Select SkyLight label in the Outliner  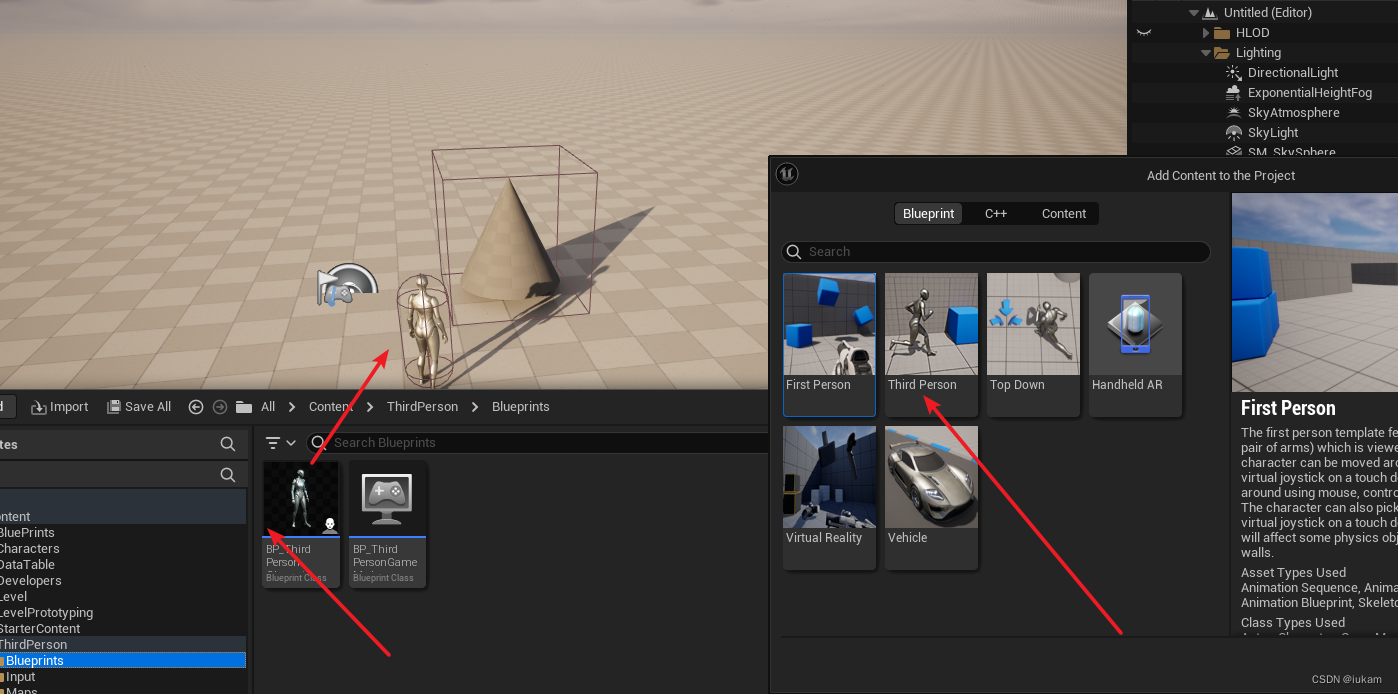point(1273,133)
